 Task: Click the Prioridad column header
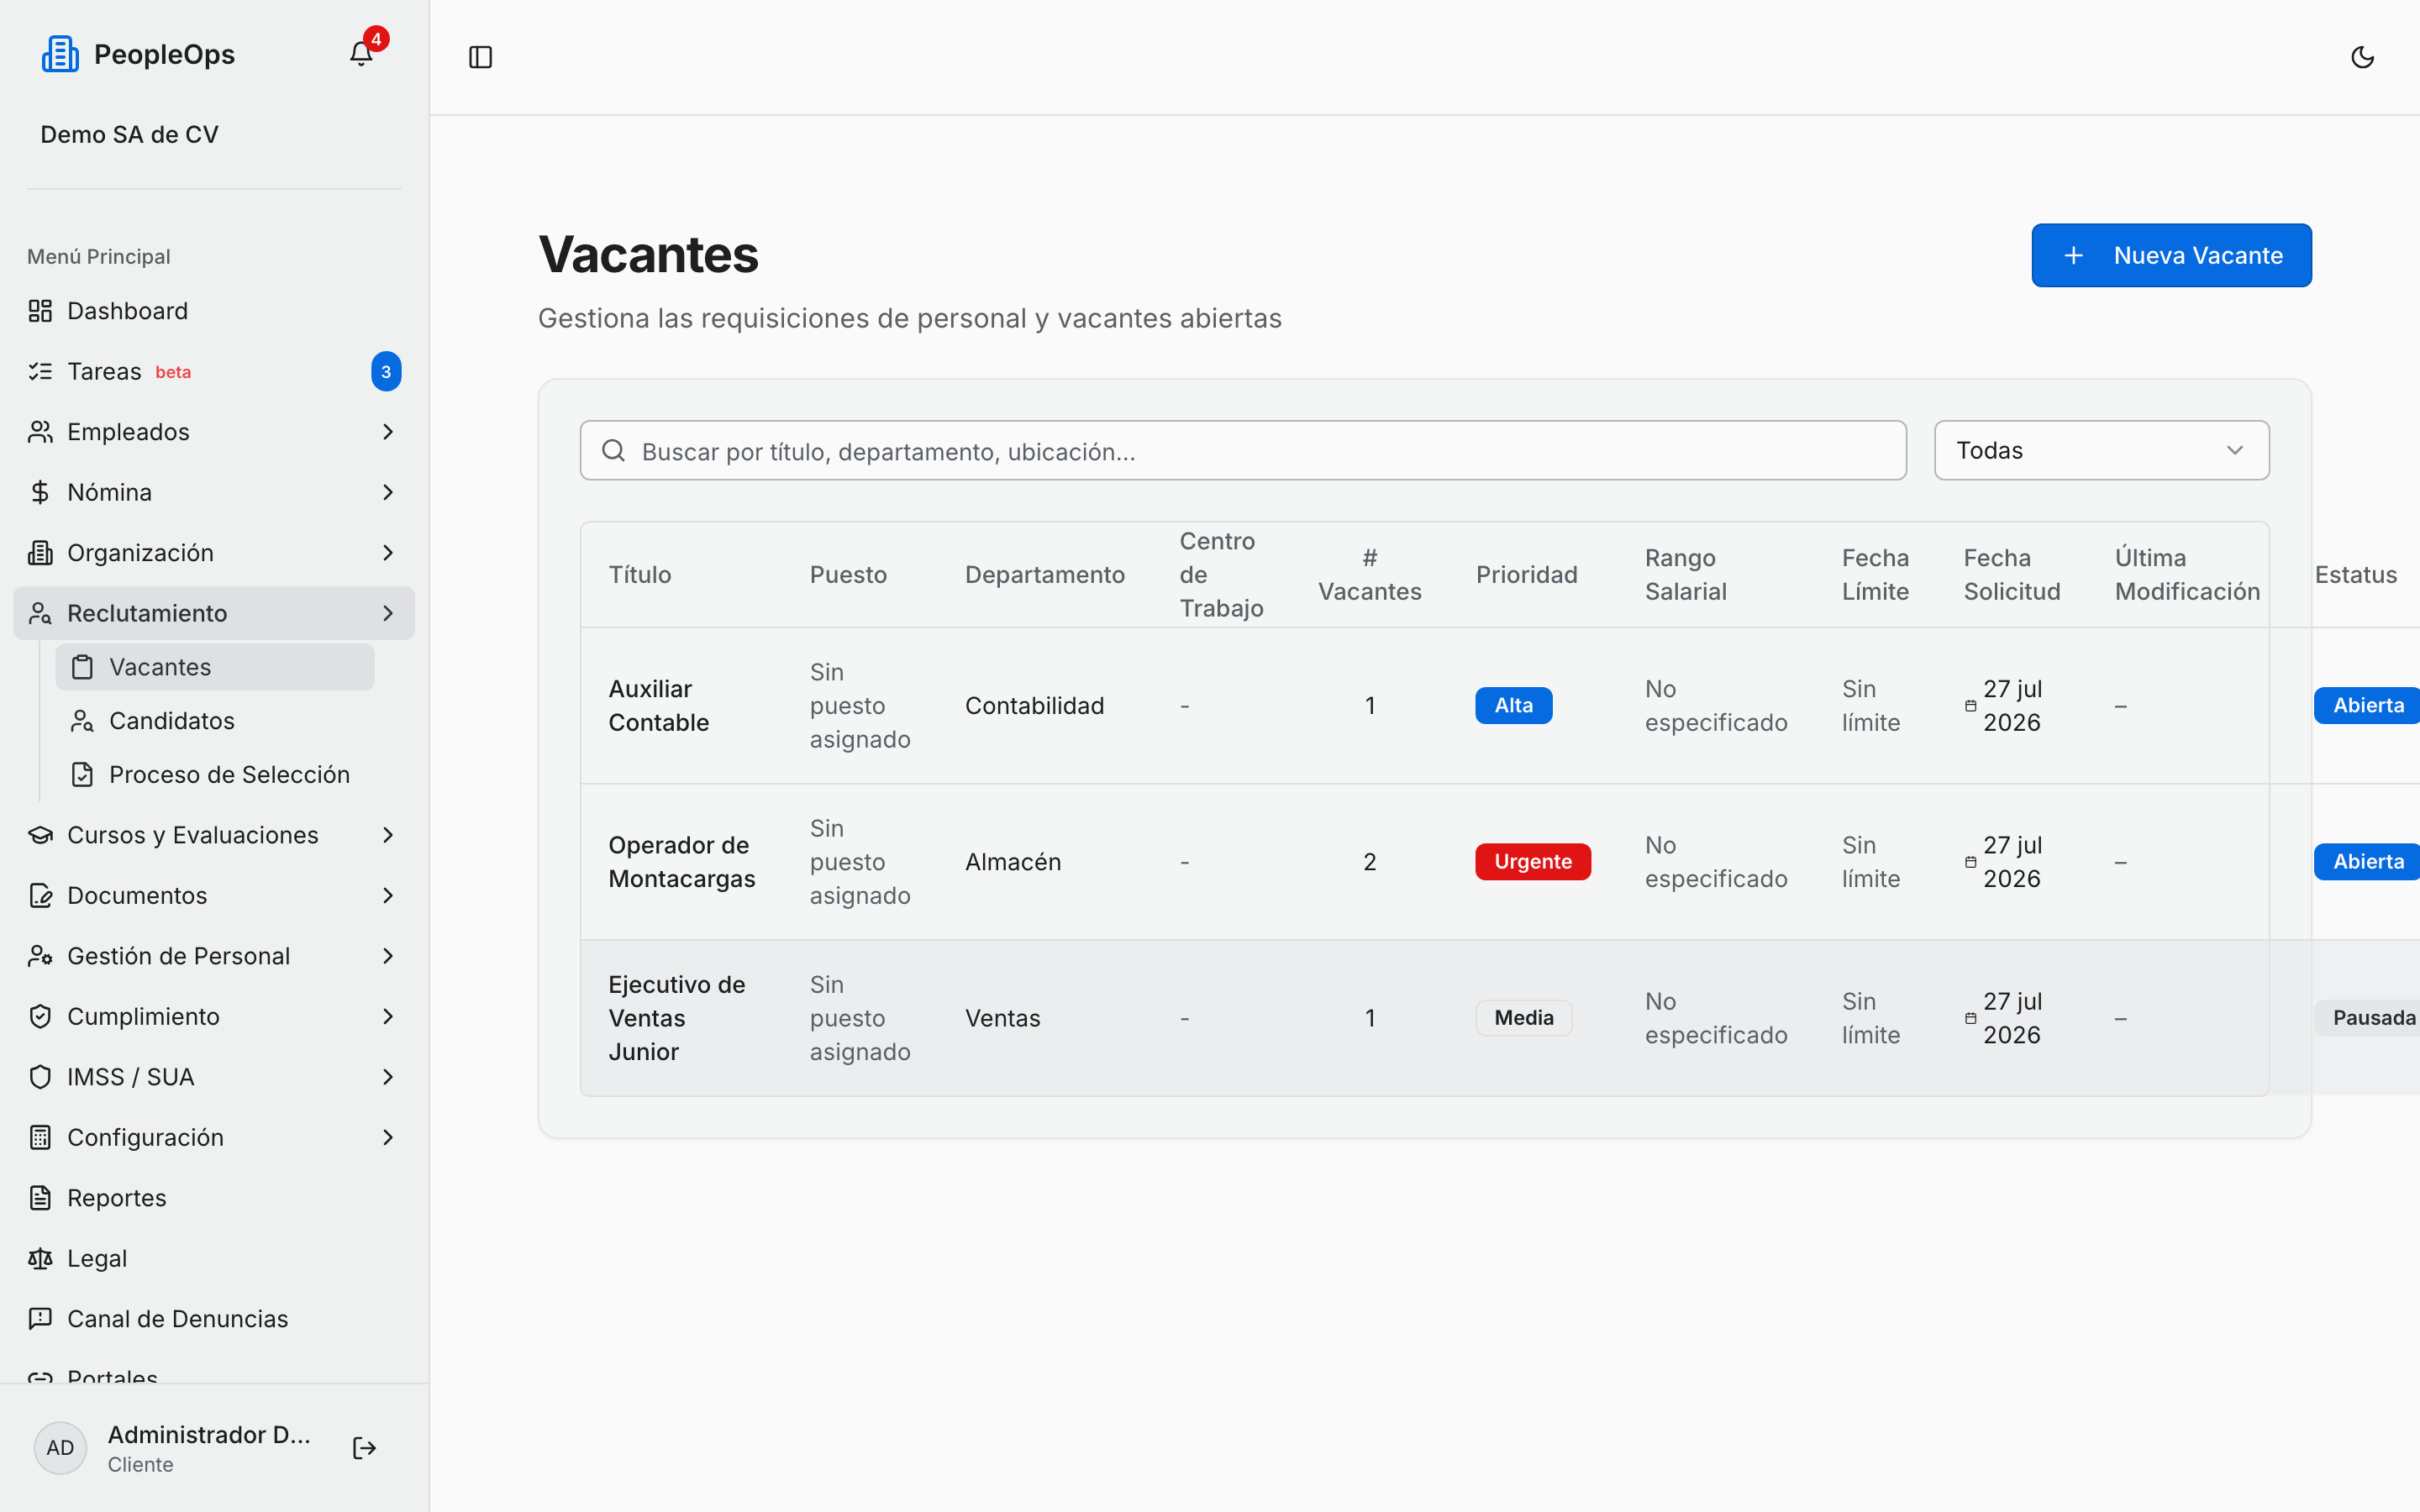(x=1526, y=575)
